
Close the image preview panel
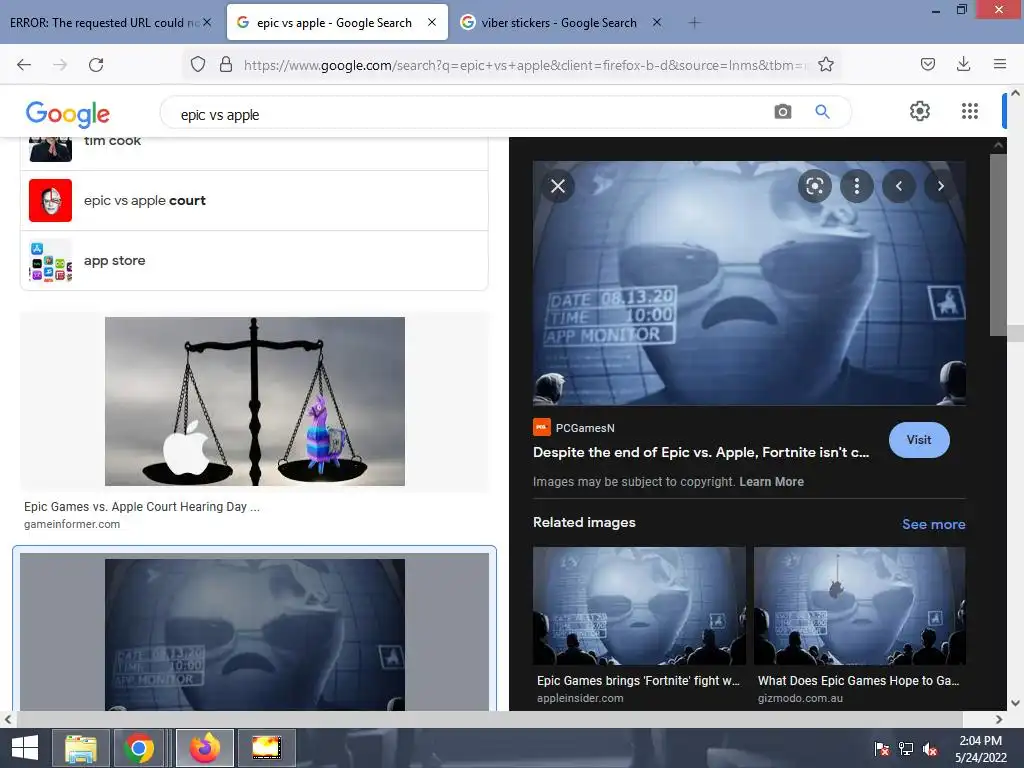(x=558, y=186)
